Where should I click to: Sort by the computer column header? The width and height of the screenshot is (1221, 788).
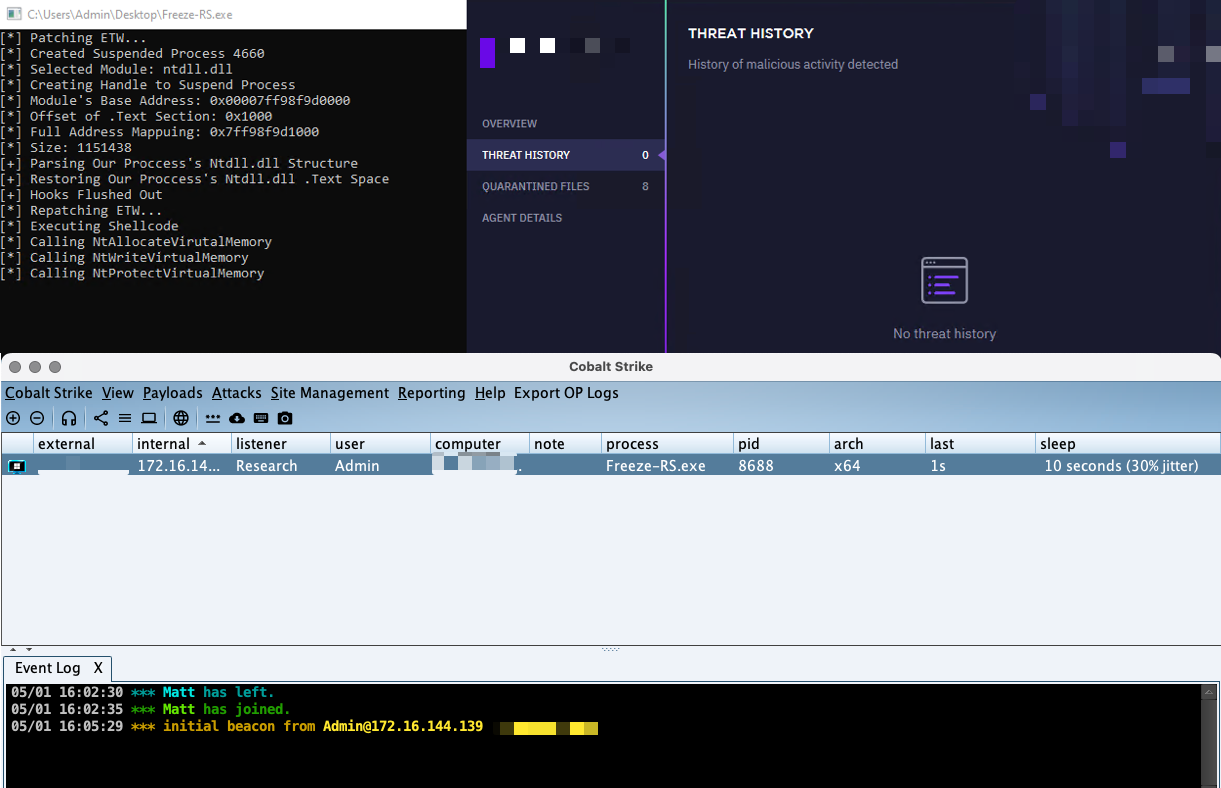[x=480, y=443]
